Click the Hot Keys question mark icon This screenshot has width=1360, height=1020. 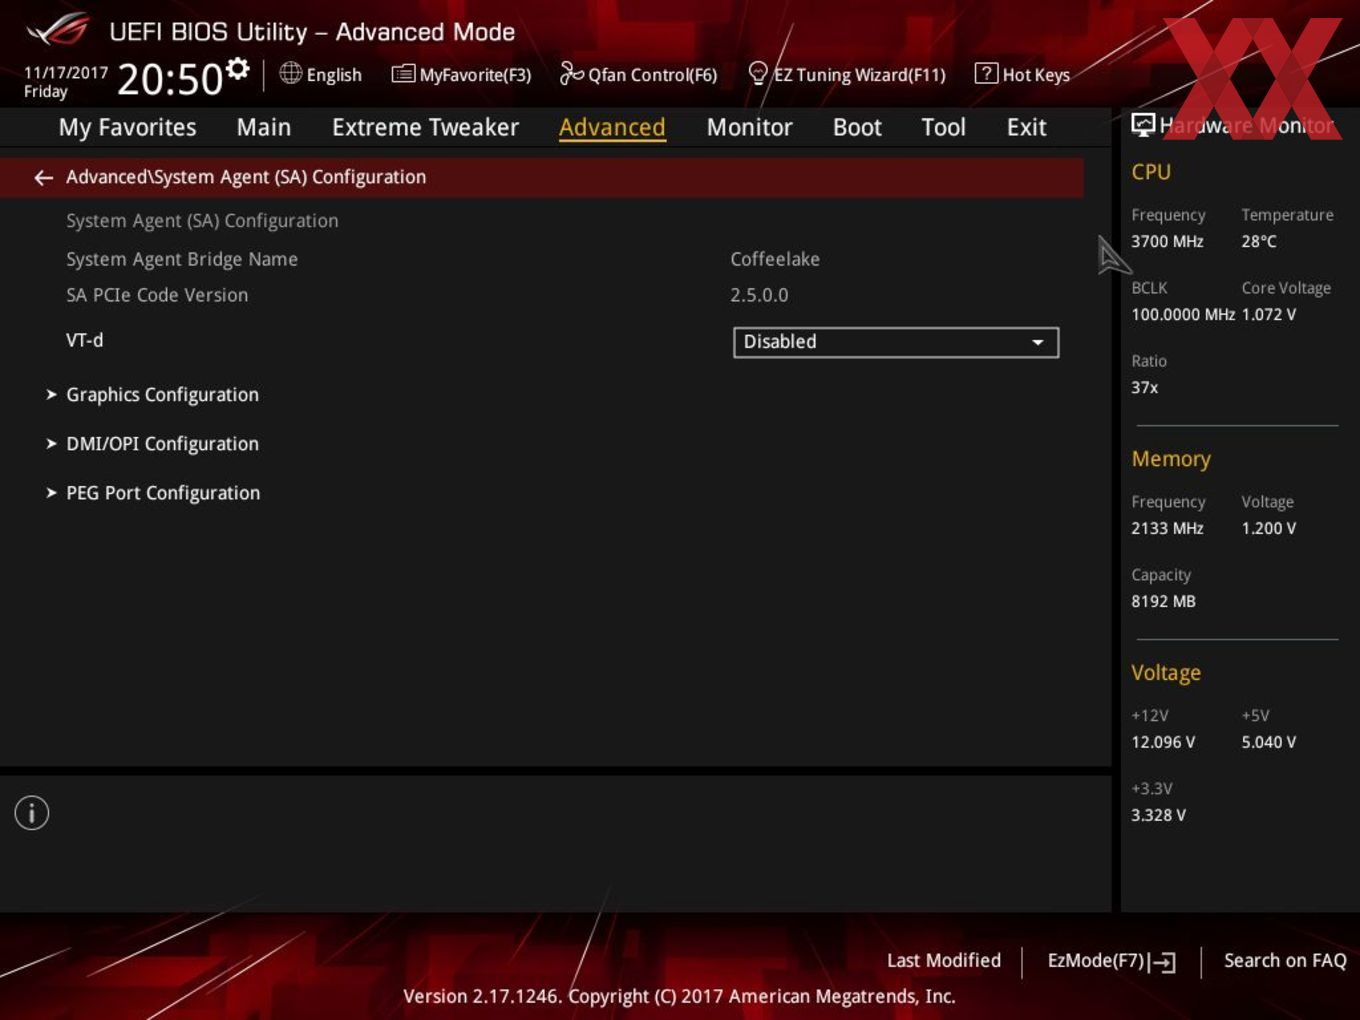coord(986,73)
